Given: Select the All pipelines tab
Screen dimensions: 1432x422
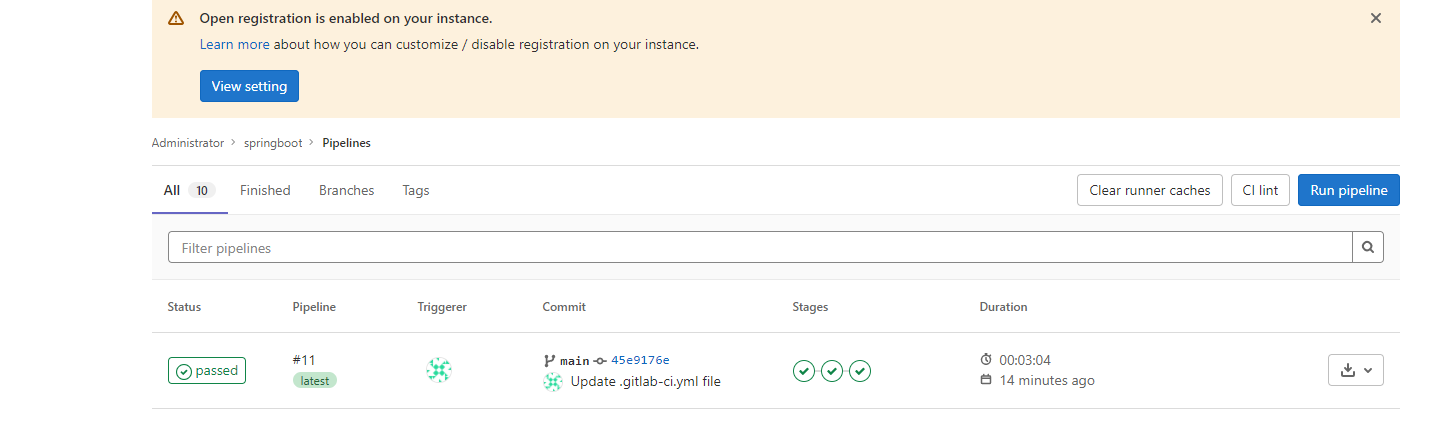Looking at the screenshot, I should (190, 190).
